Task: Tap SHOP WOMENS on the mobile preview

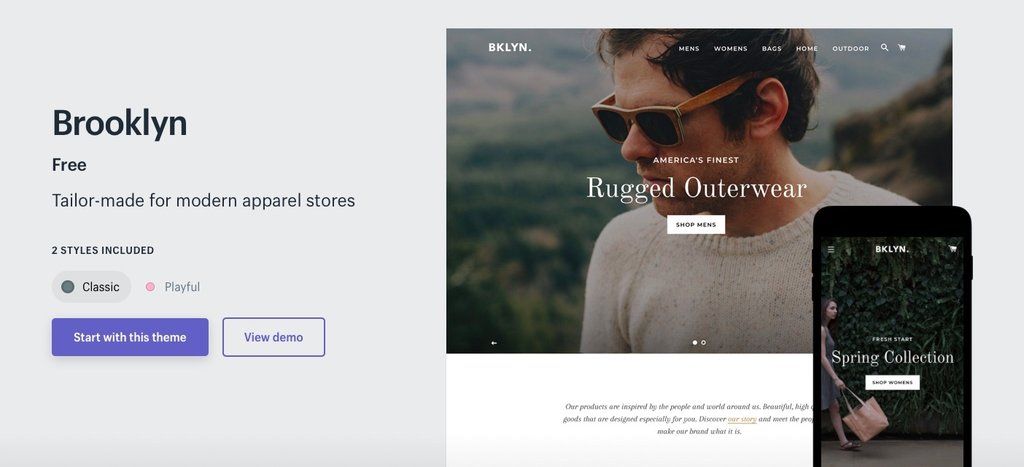Action: 892,382
